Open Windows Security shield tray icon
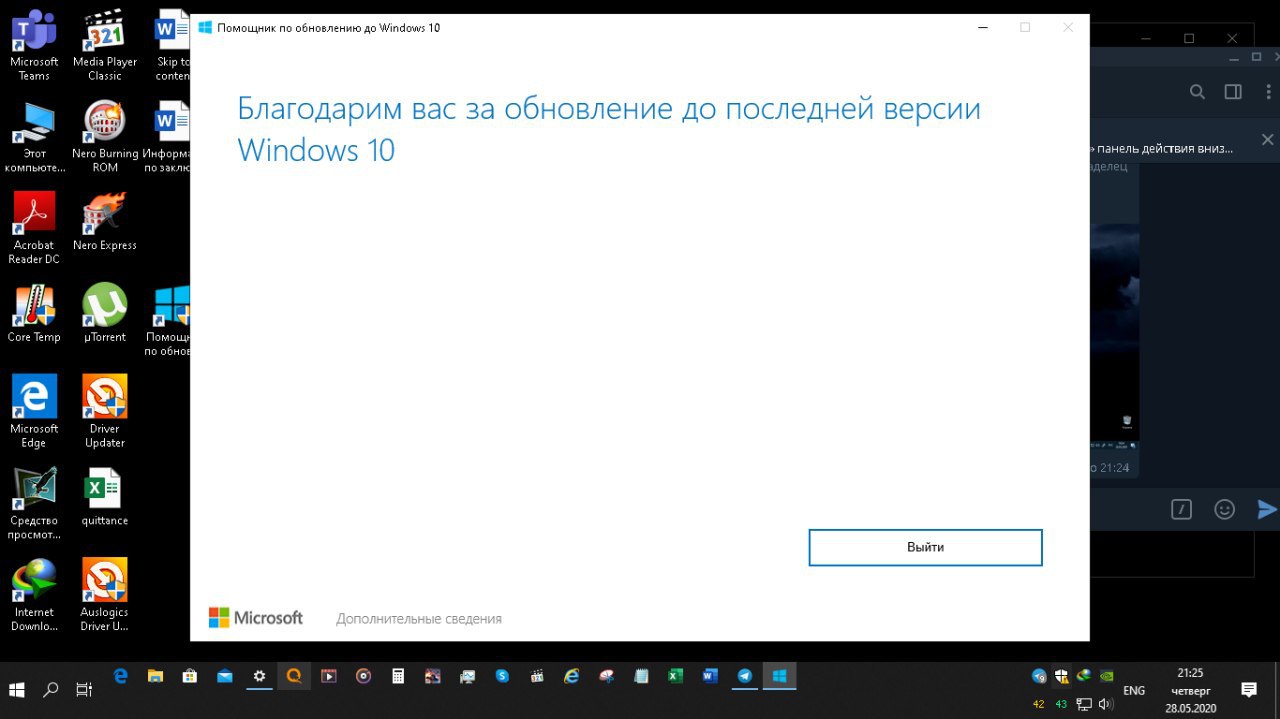 click(x=1062, y=676)
